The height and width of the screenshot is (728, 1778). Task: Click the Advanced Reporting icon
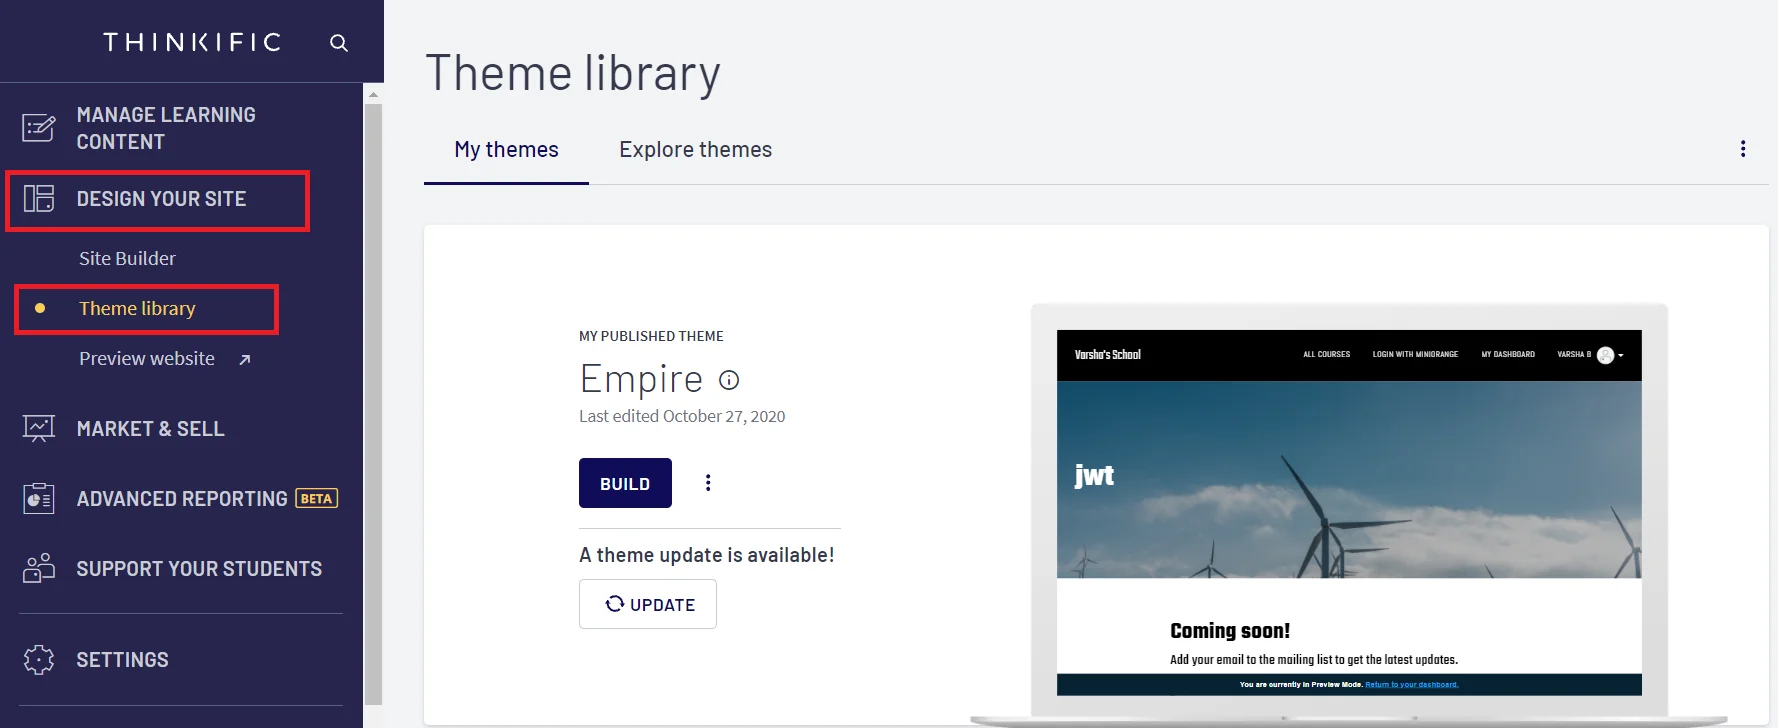click(x=39, y=498)
